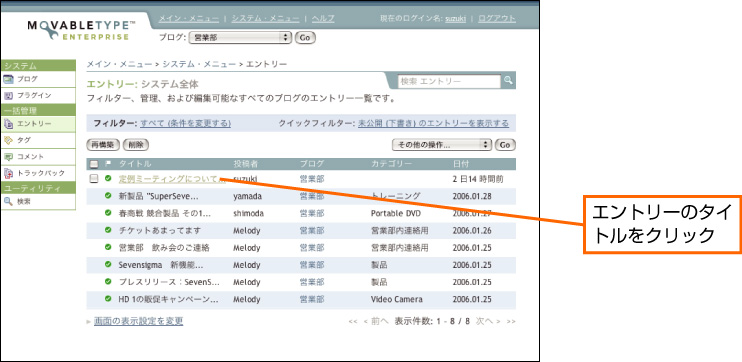Click the flag column header icon
742x362 pixels.
coord(108,164)
